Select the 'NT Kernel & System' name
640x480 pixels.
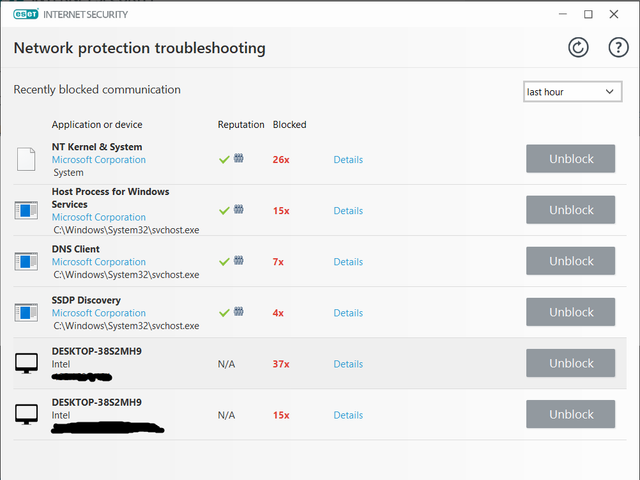97,147
